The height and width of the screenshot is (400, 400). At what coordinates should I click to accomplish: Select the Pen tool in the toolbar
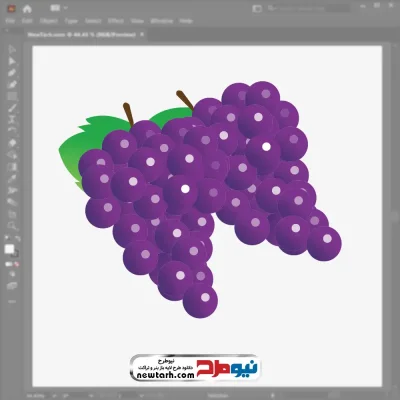pyautogui.click(x=12, y=73)
